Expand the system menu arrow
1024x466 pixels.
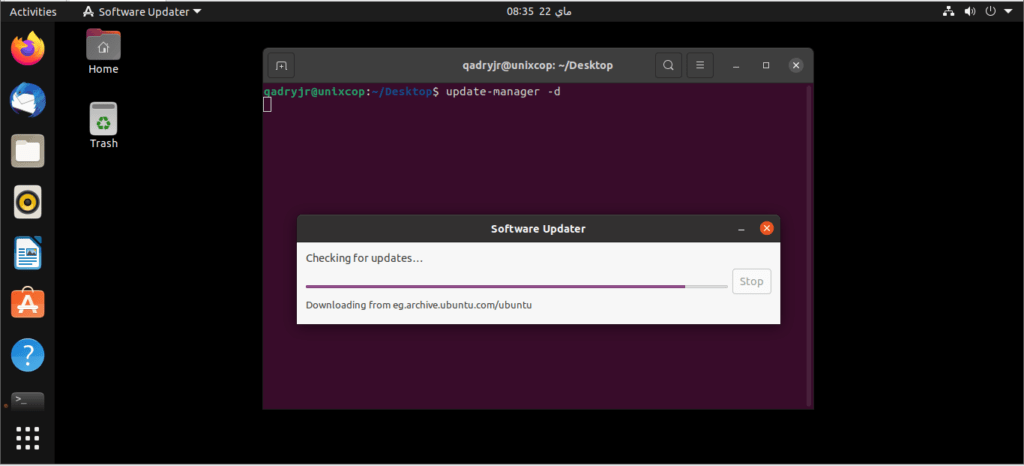point(1006,11)
